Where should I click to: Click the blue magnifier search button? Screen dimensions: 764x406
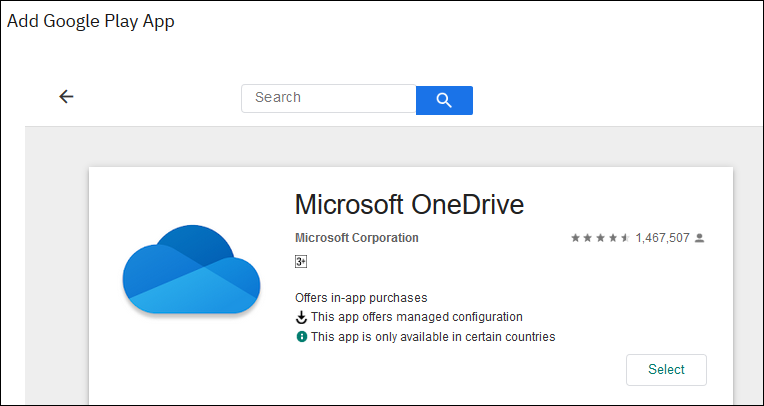click(444, 99)
